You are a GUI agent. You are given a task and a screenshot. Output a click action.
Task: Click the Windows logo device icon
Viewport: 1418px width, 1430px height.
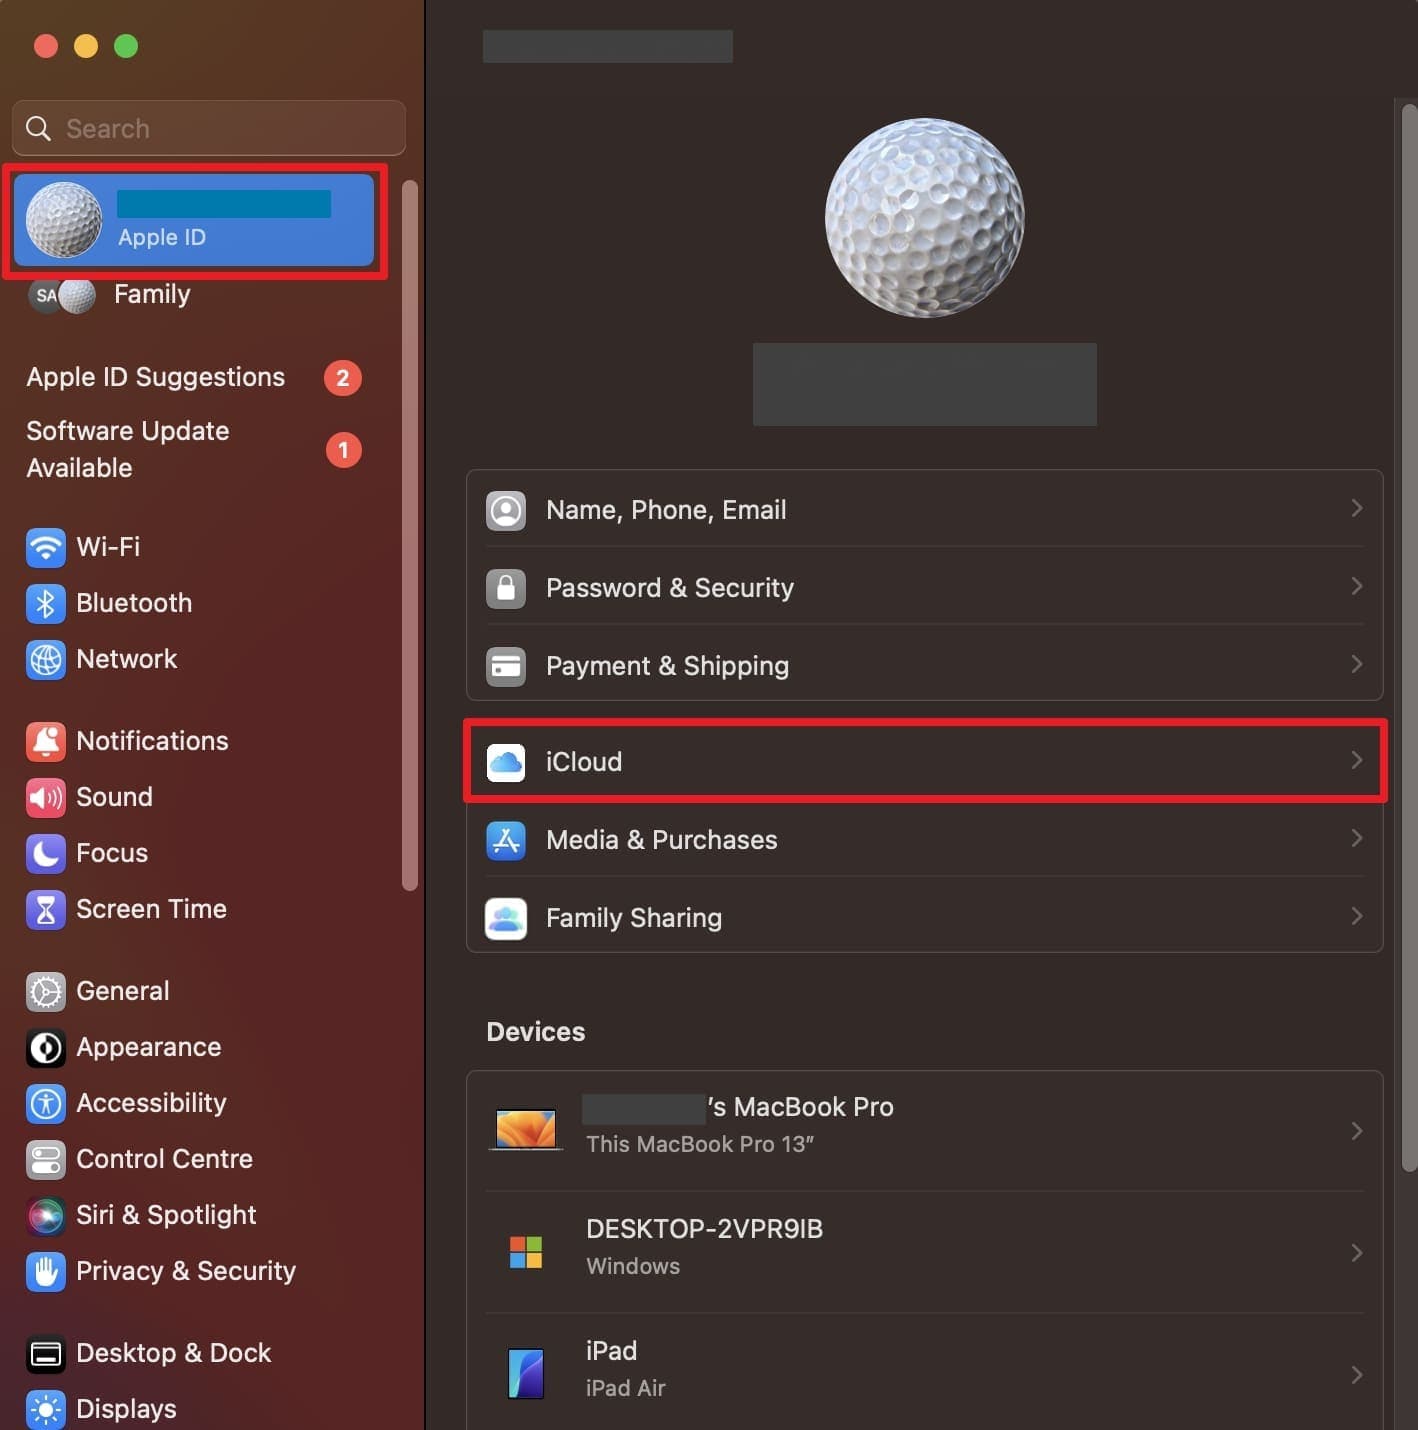click(526, 1252)
